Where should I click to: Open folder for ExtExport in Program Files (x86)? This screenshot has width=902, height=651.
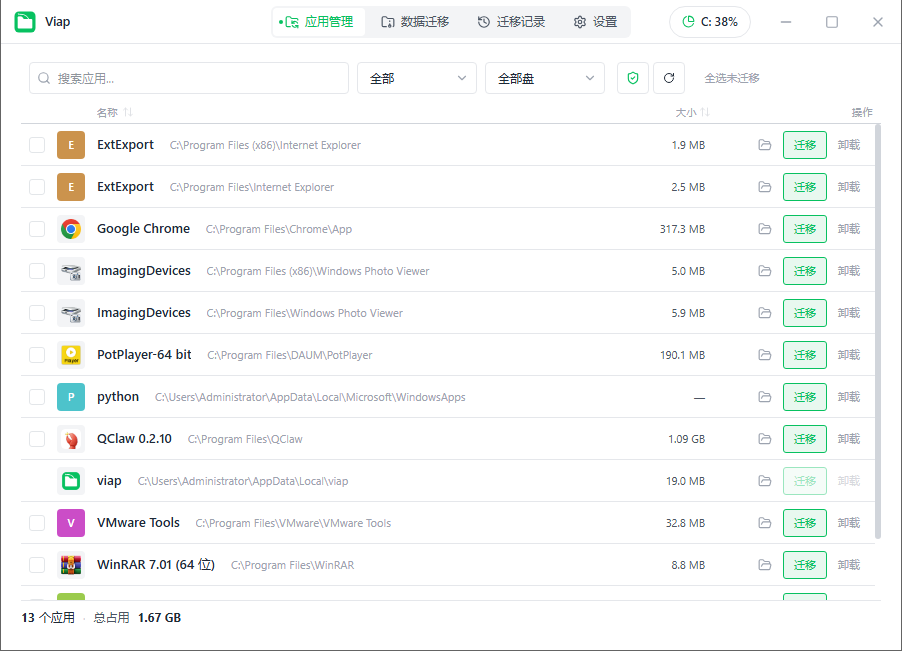[x=765, y=145]
